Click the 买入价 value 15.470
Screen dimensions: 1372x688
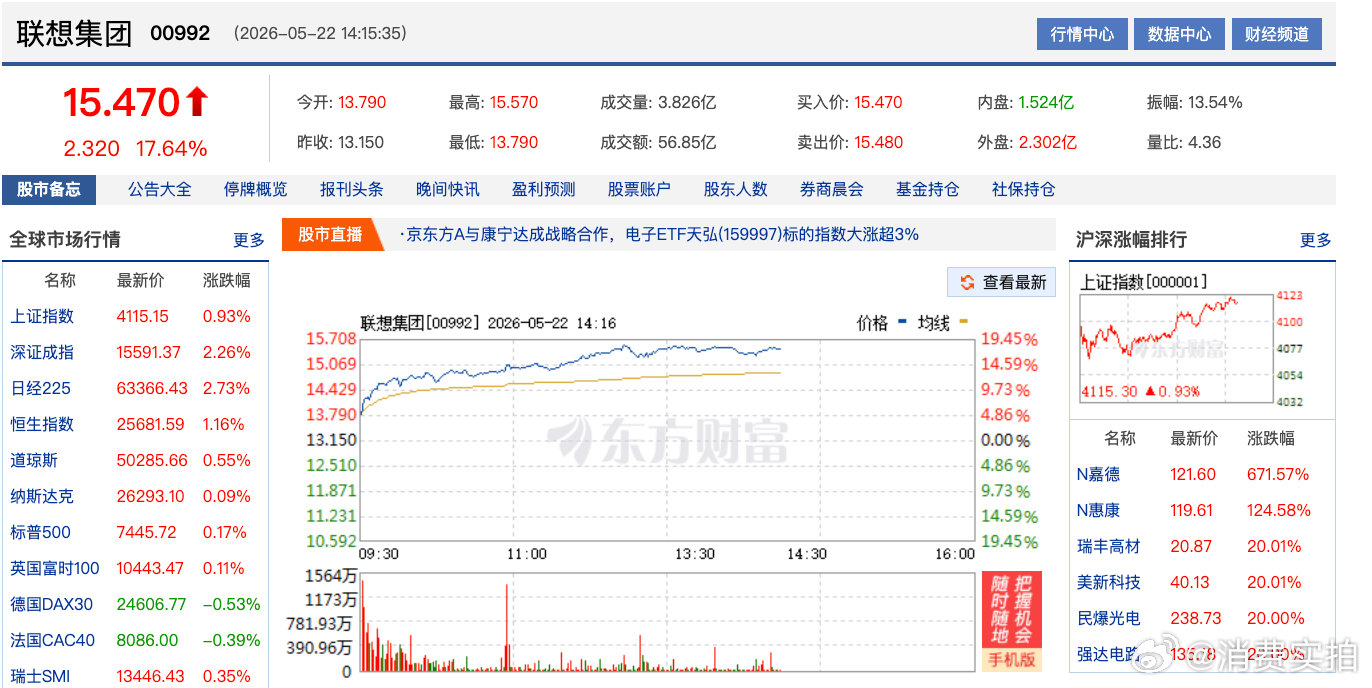pos(878,102)
